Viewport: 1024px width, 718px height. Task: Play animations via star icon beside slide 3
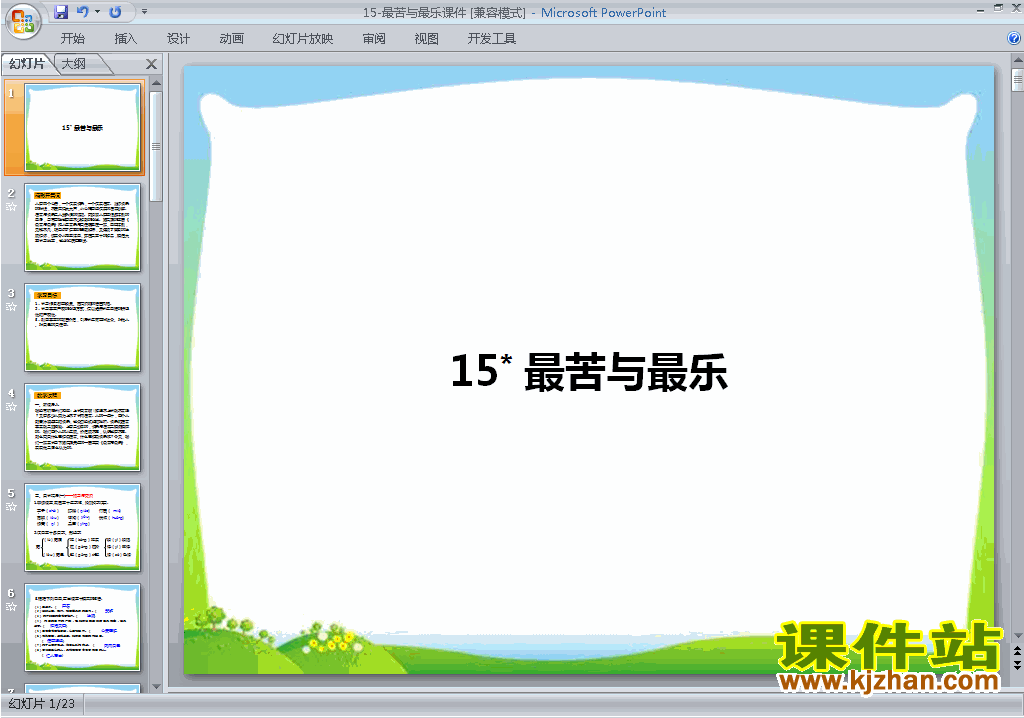pos(11,307)
